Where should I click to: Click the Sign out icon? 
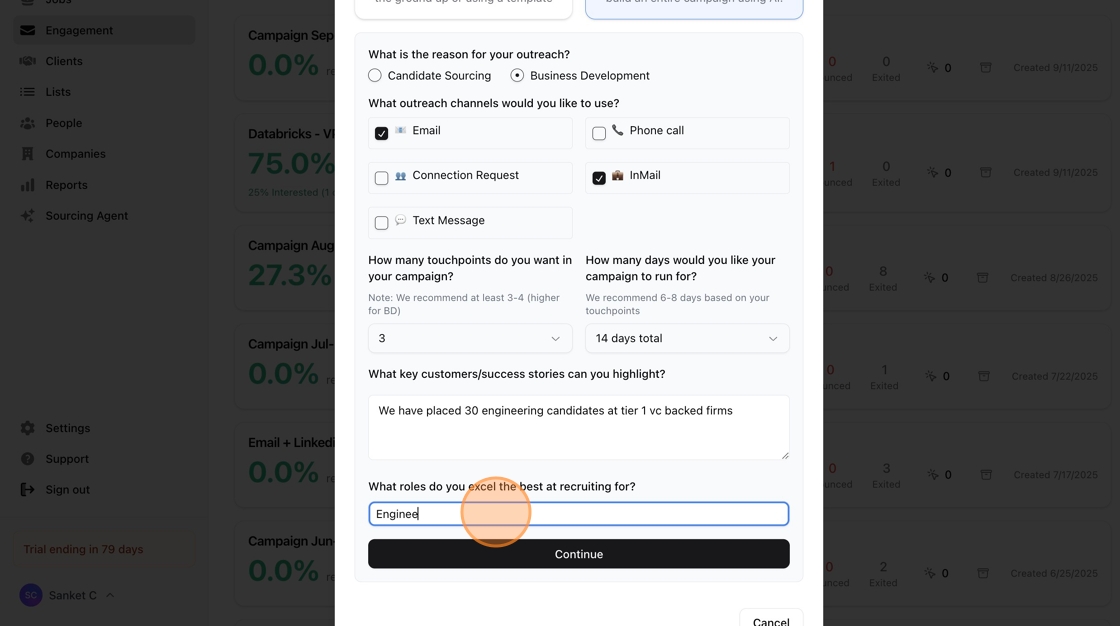27,490
